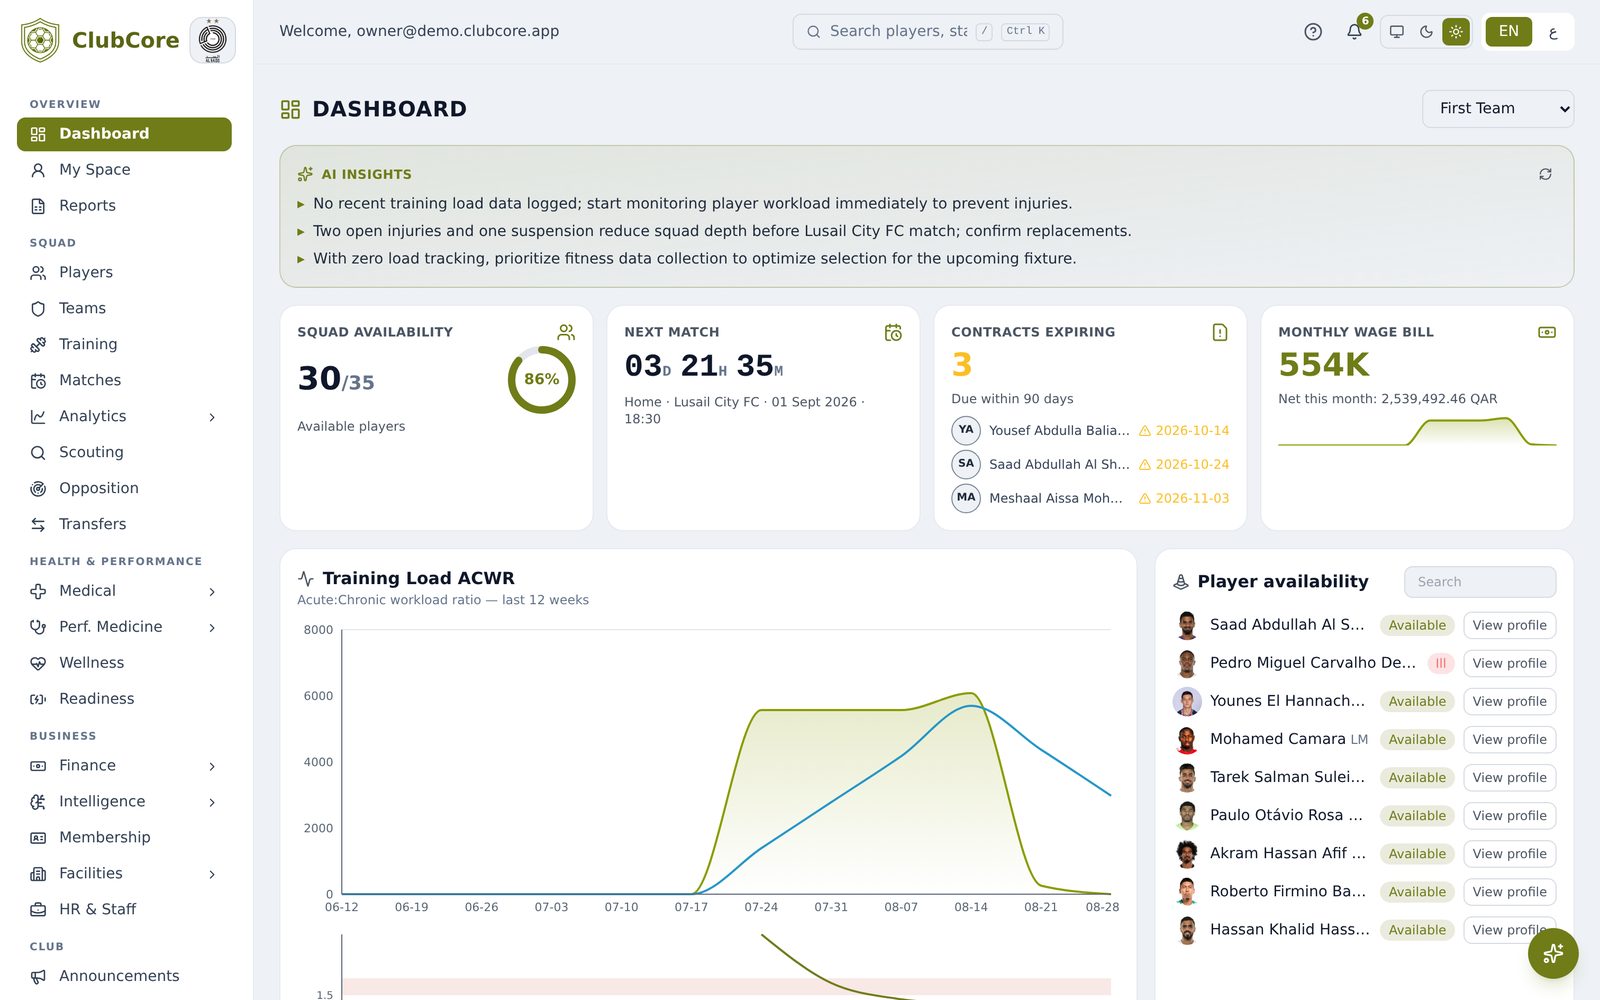View profile for Roberto Firmino
The height and width of the screenshot is (1000, 1600).
(x=1509, y=892)
